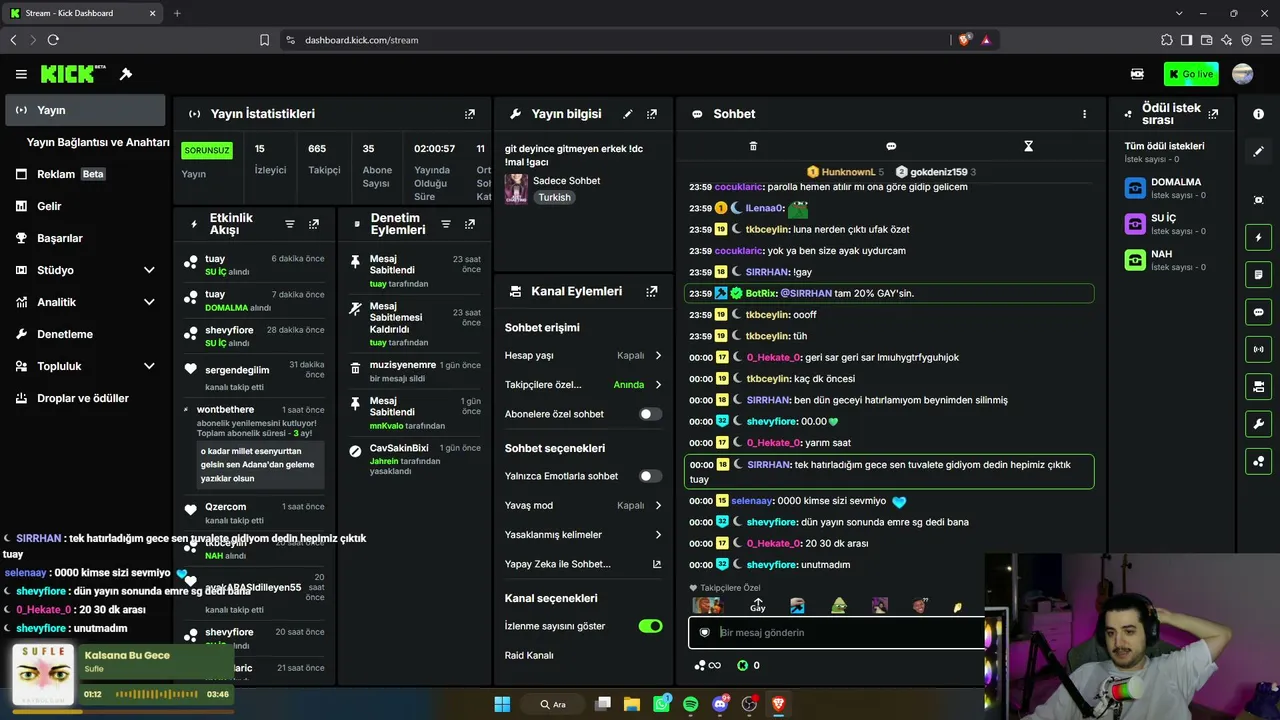This screenshot has height=720, width=1280.
Task: Pop out the Denetim Eylemleri panel
Action: (x=470, y=224)
